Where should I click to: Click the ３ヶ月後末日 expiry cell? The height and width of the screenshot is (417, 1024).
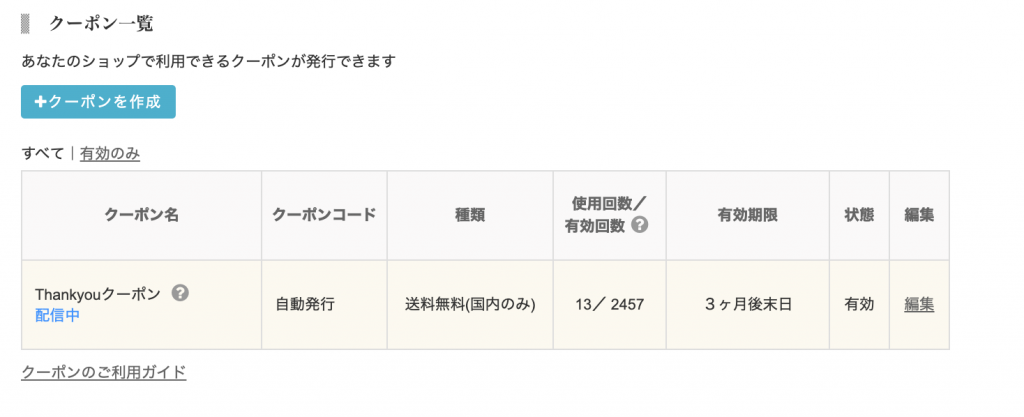coord(748,305)
